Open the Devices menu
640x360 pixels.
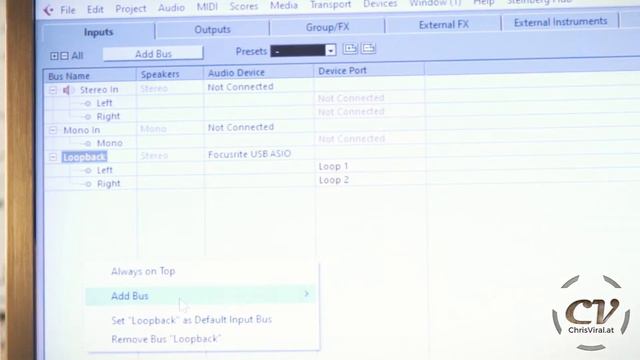tap(380, 3)
